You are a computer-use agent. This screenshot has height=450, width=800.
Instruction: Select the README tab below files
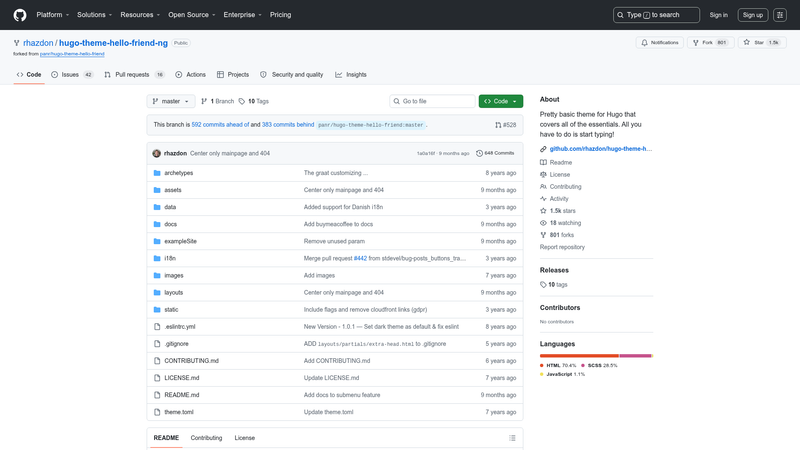pos(166,438)
